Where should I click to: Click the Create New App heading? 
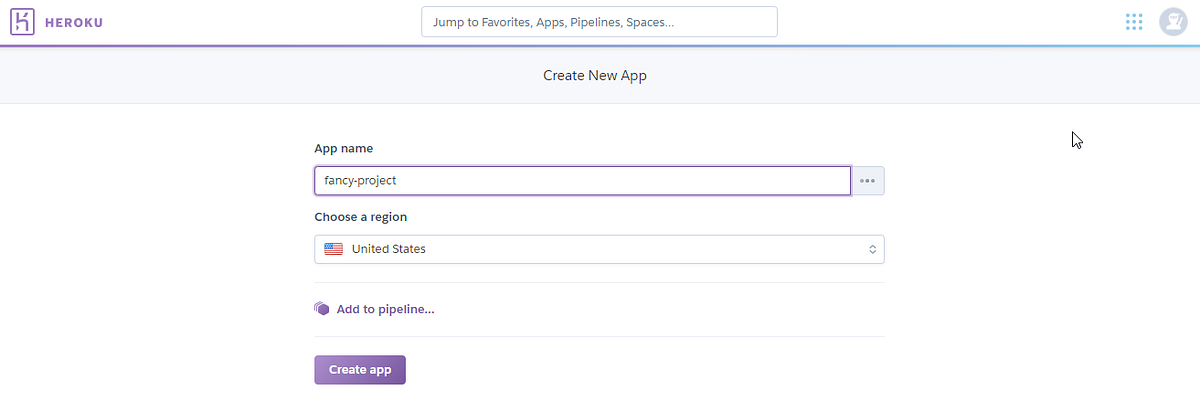[x=595, y=75]
